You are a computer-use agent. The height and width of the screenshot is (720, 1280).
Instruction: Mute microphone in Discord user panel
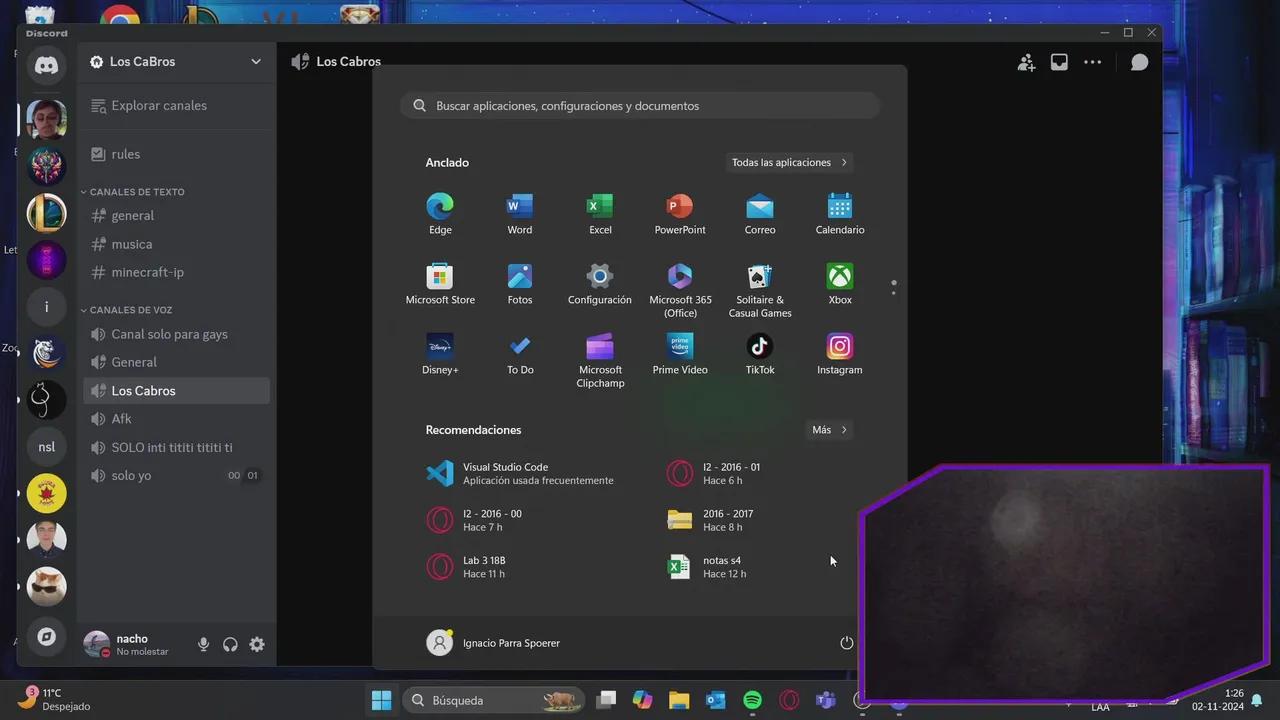click(x=204, y=645)
